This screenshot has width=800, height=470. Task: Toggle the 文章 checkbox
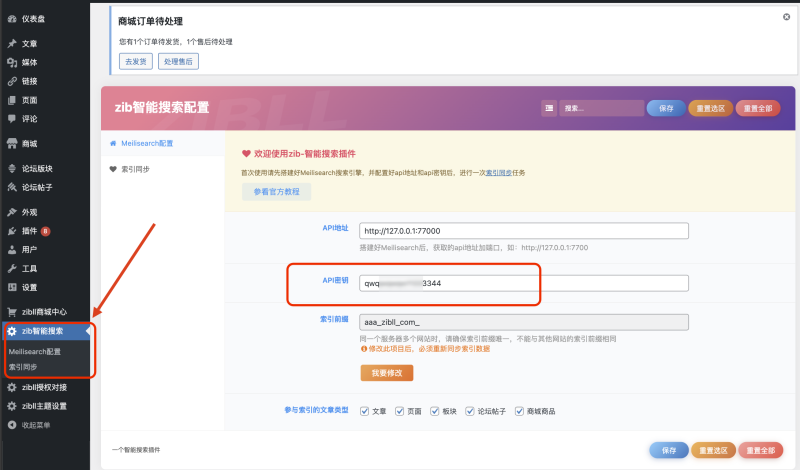[x=364, y=411]
